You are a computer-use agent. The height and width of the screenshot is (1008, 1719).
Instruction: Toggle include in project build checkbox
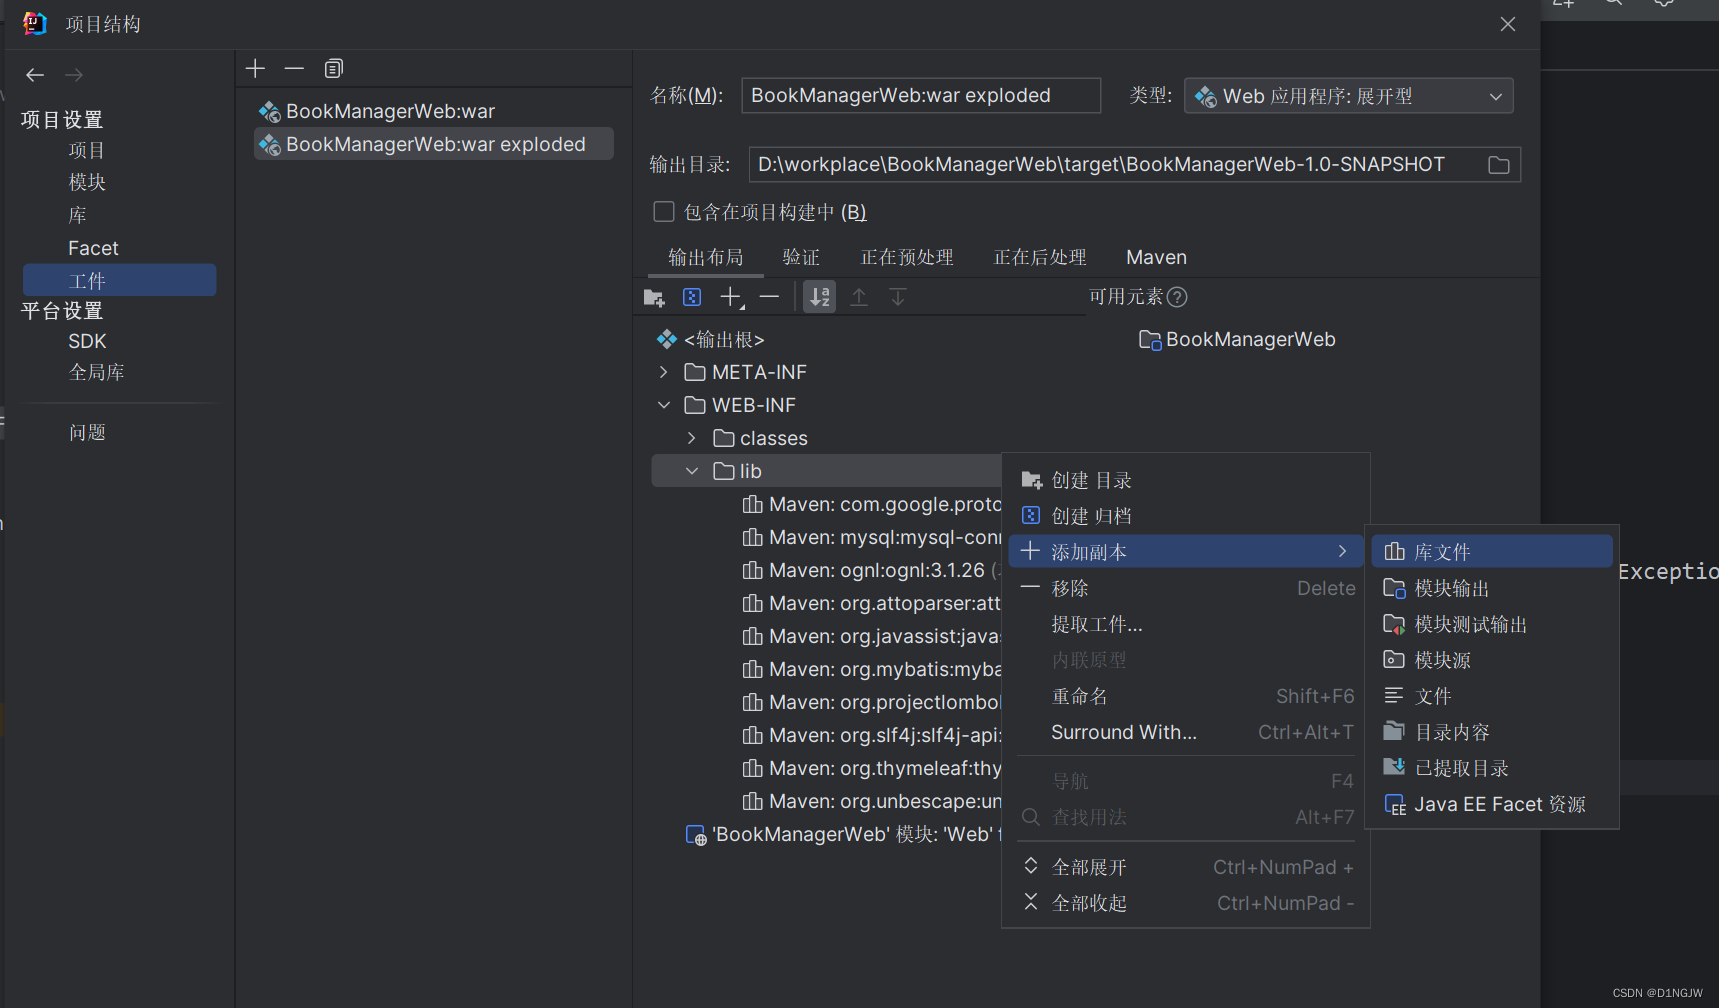pos(664,212)
